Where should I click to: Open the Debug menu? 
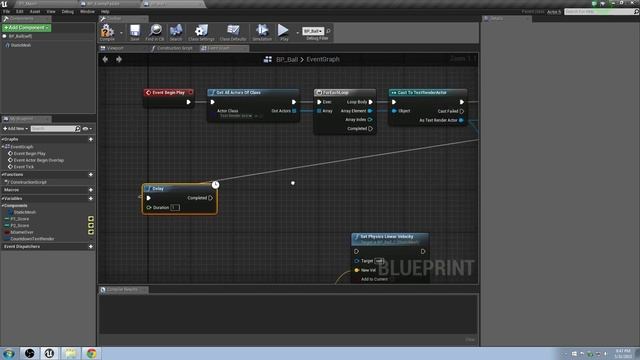click(x=68, y=11)
